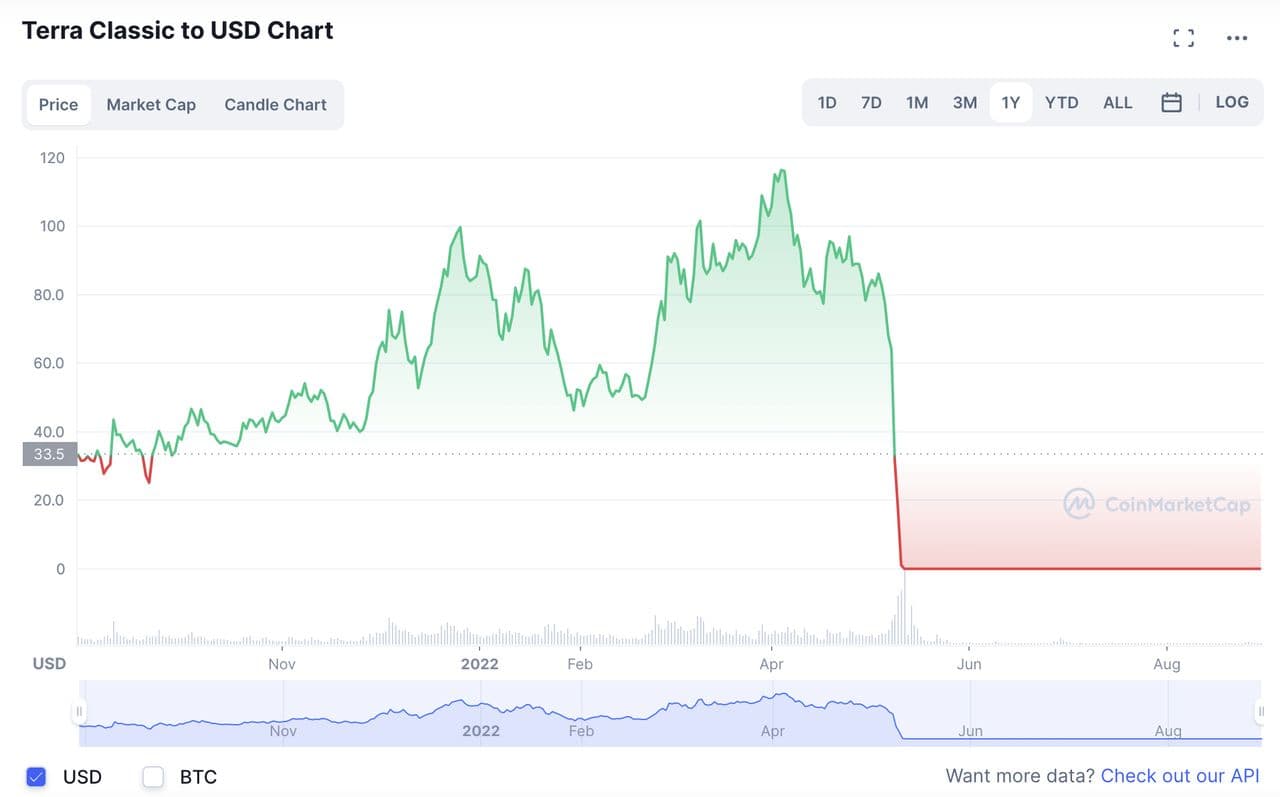Open the three-dot more options menu

point(1237,39)
